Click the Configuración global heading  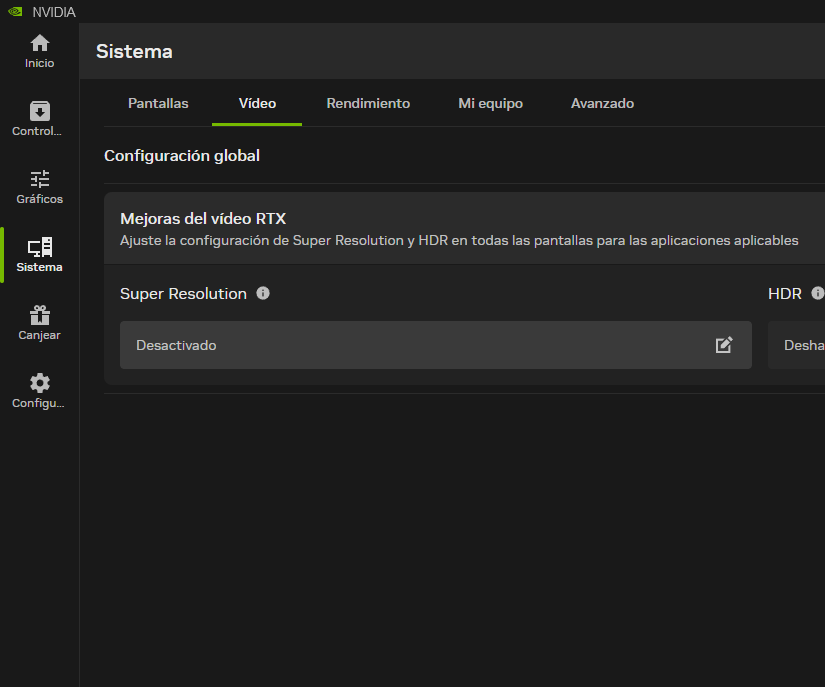click(x=182, y=156)
